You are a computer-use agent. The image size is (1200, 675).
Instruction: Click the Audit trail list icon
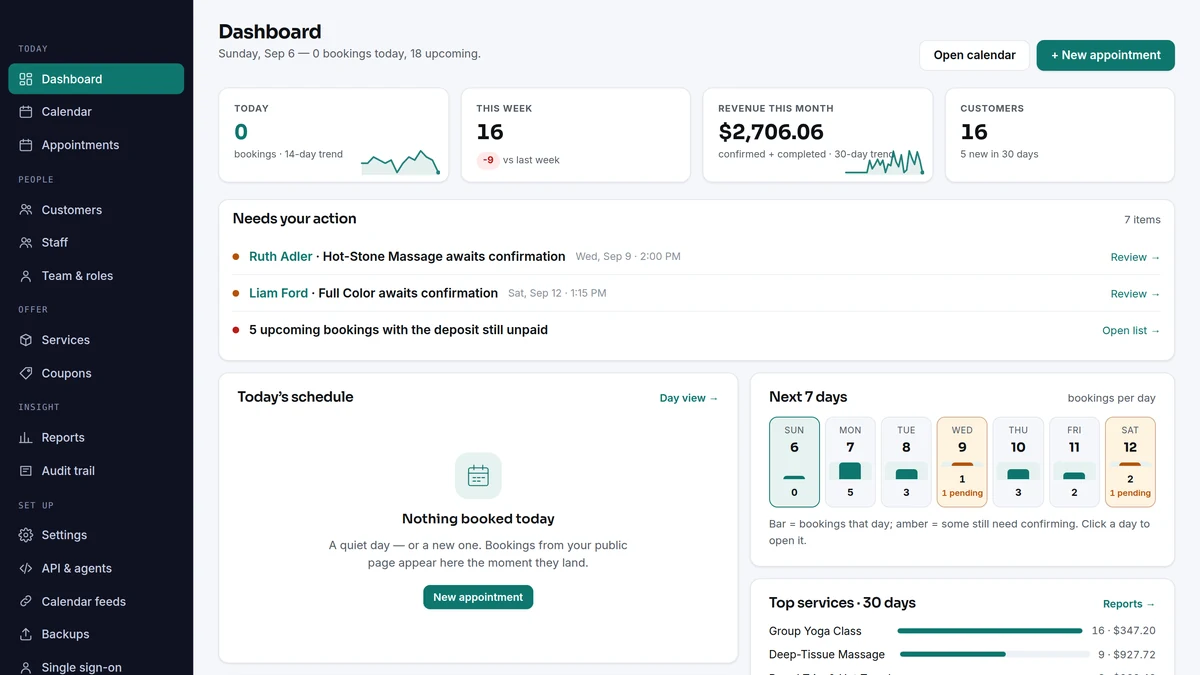click(26, 471)
